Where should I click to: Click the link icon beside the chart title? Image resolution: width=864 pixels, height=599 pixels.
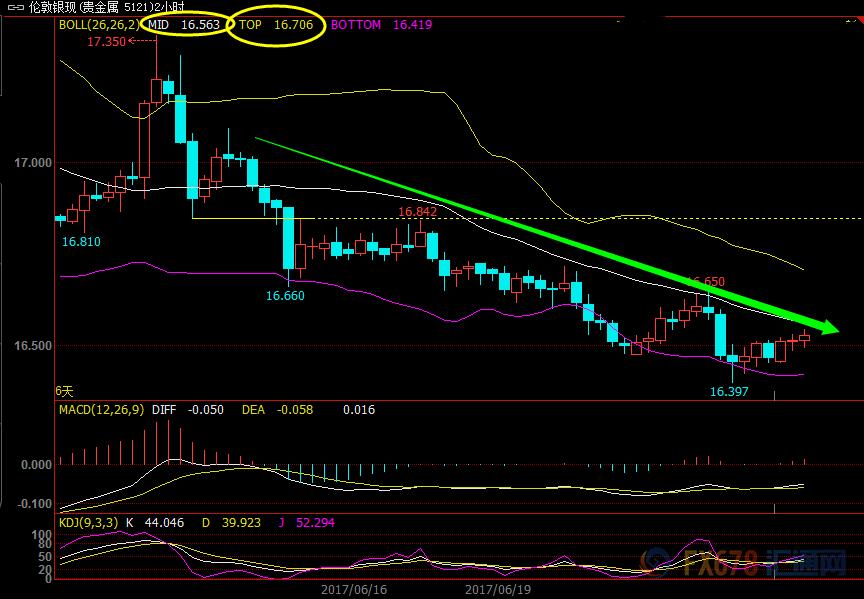[x=14, y=7]
